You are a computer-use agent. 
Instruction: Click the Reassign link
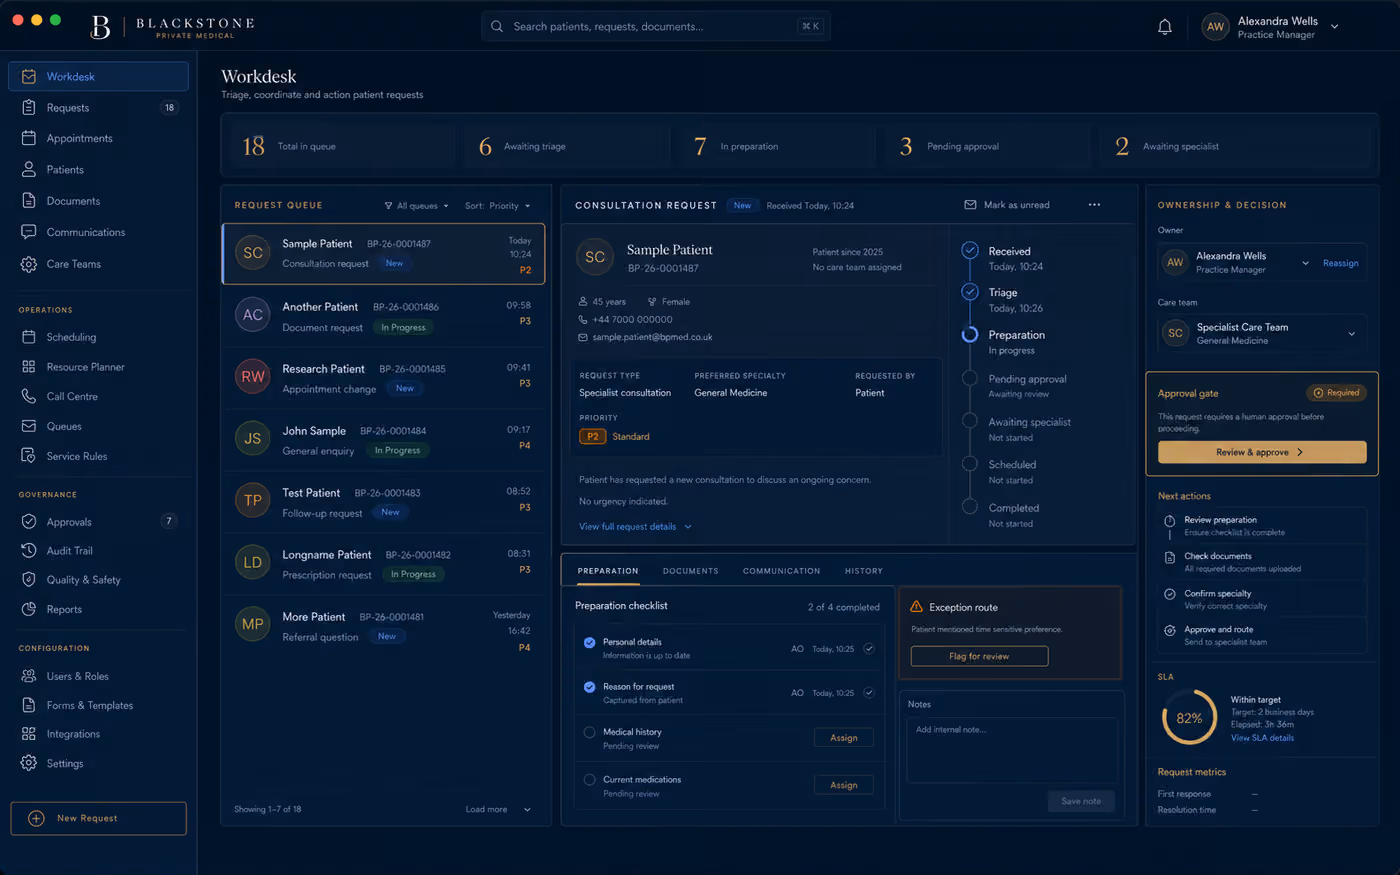pos(1340,263)
